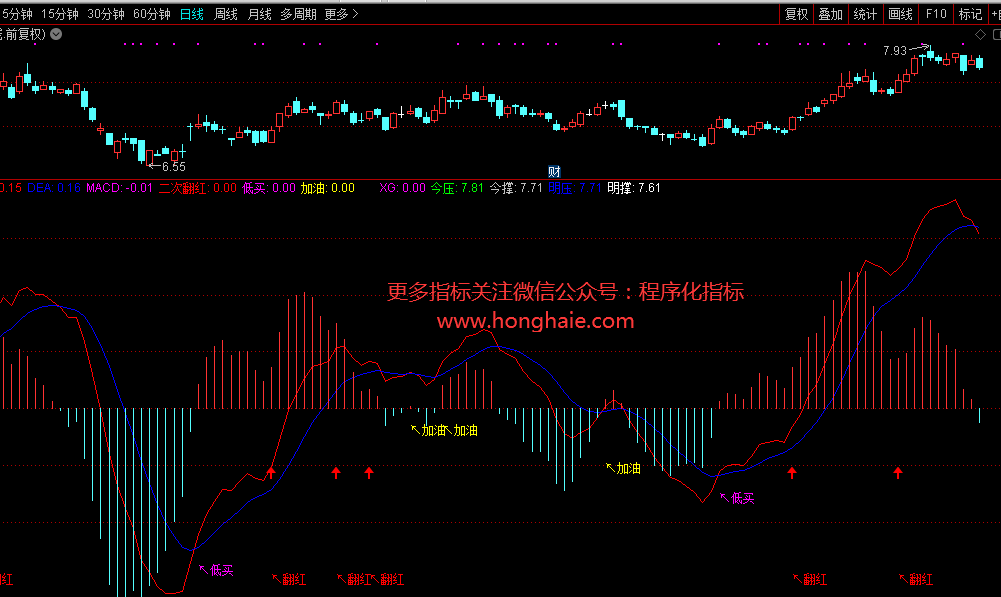Click the 叠加 overlay button

(x=830, y=14)
